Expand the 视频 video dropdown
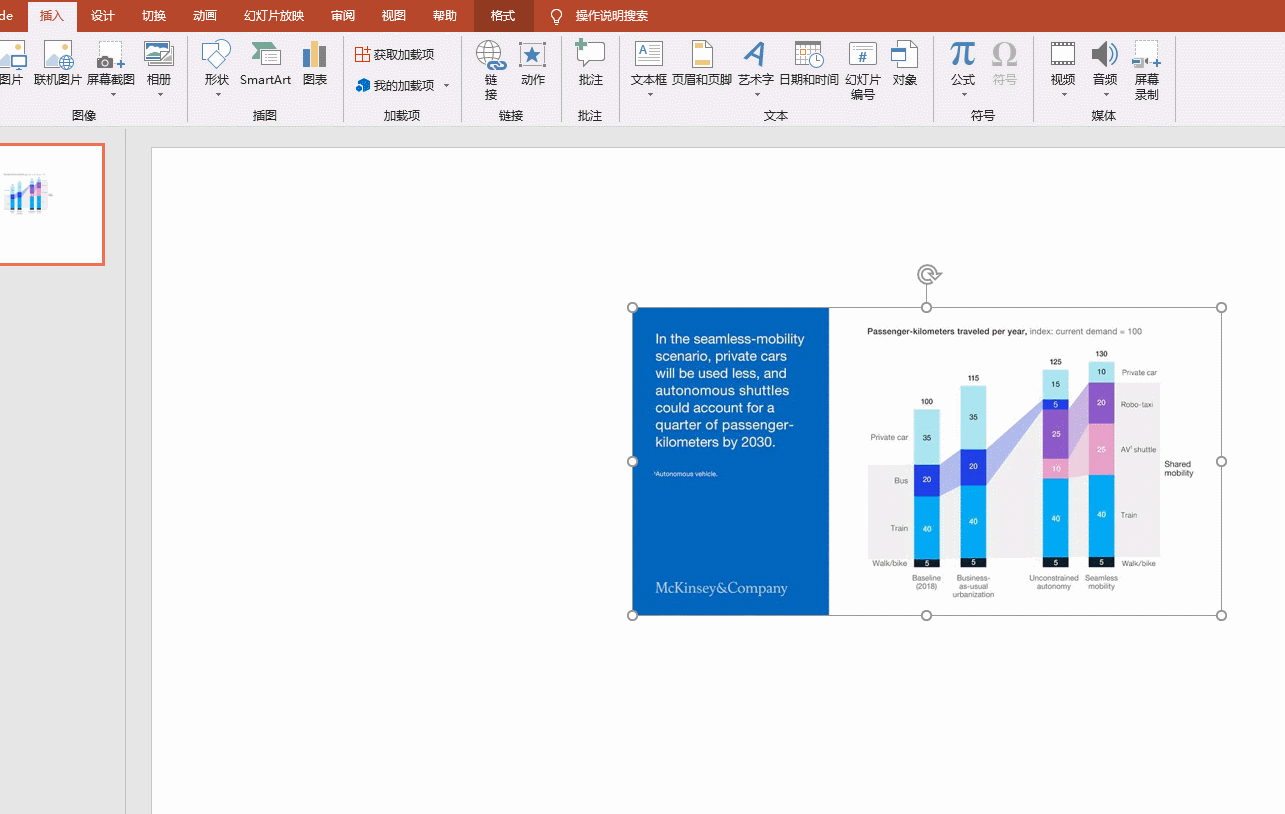 click(x=1063, y=95)
